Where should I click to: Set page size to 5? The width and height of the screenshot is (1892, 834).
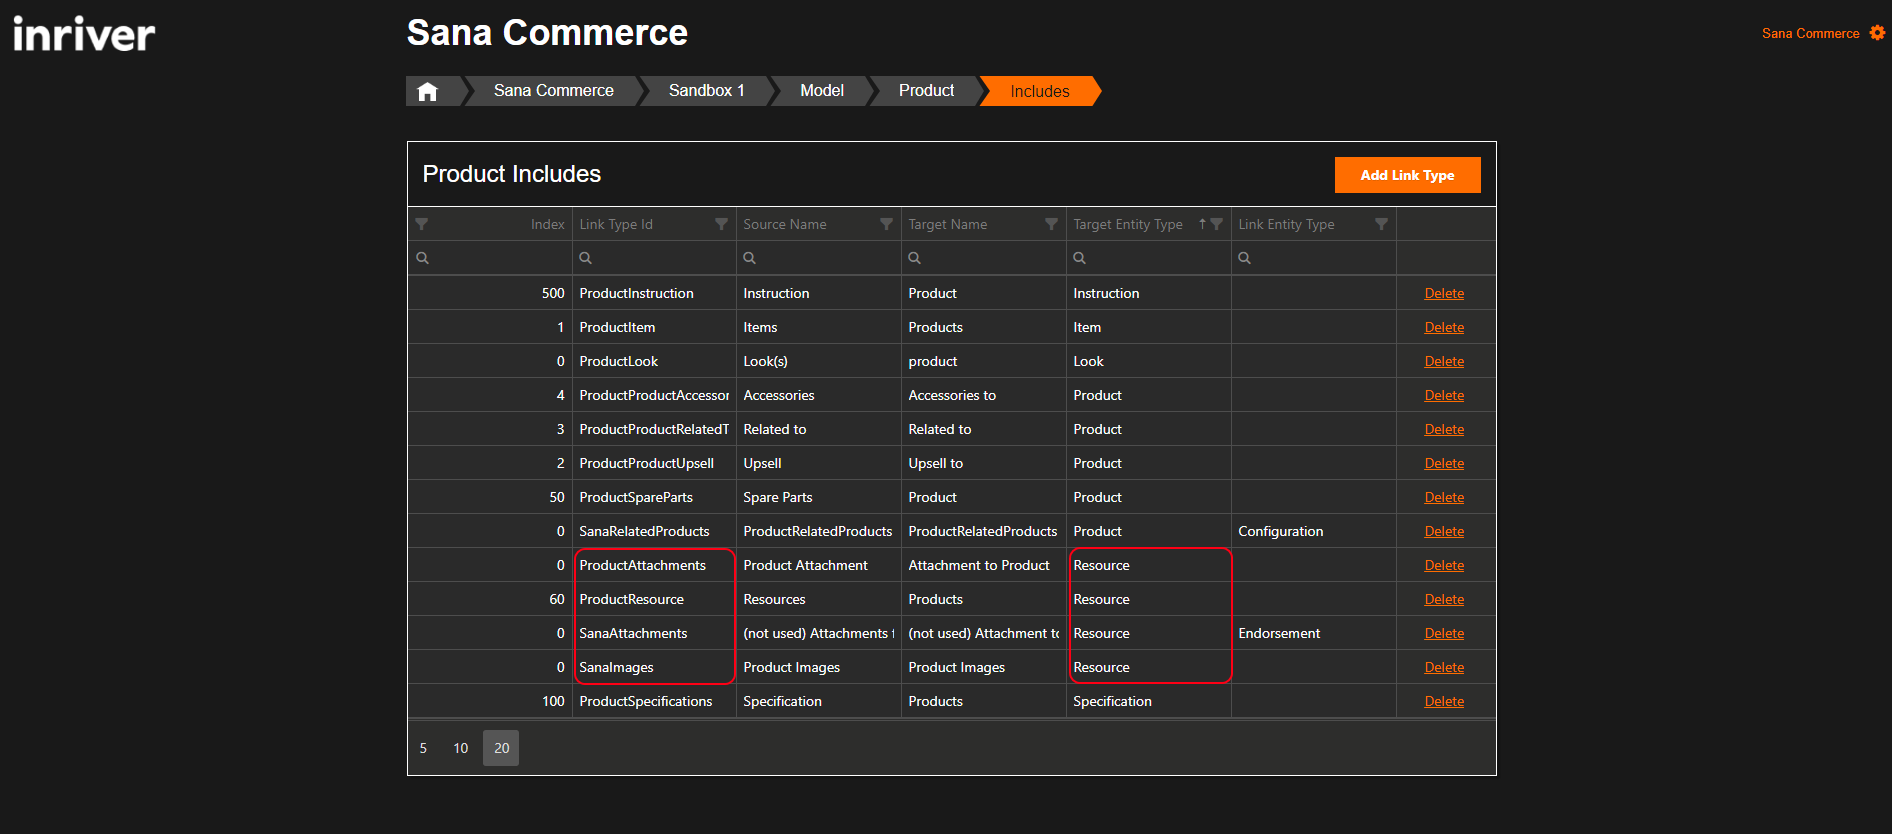click(423, 748)
